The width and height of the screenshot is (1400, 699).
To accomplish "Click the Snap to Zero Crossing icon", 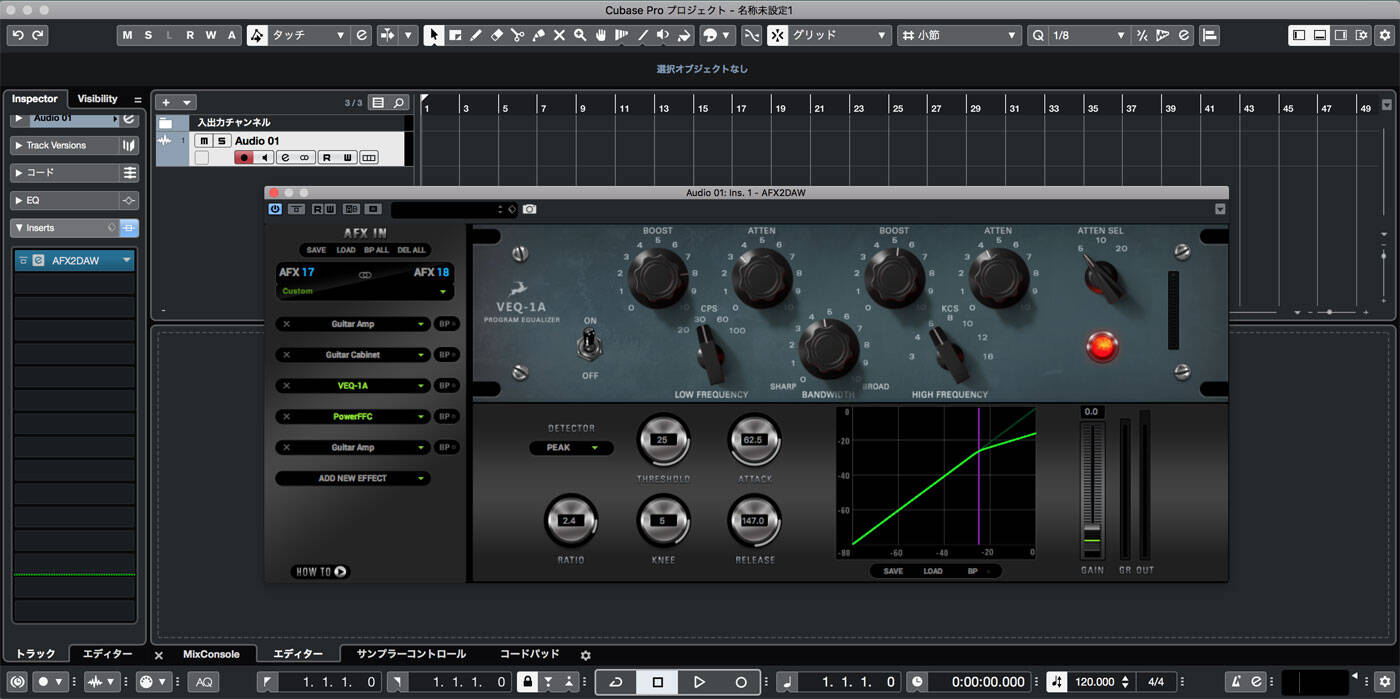I will [x=751, y=35].
